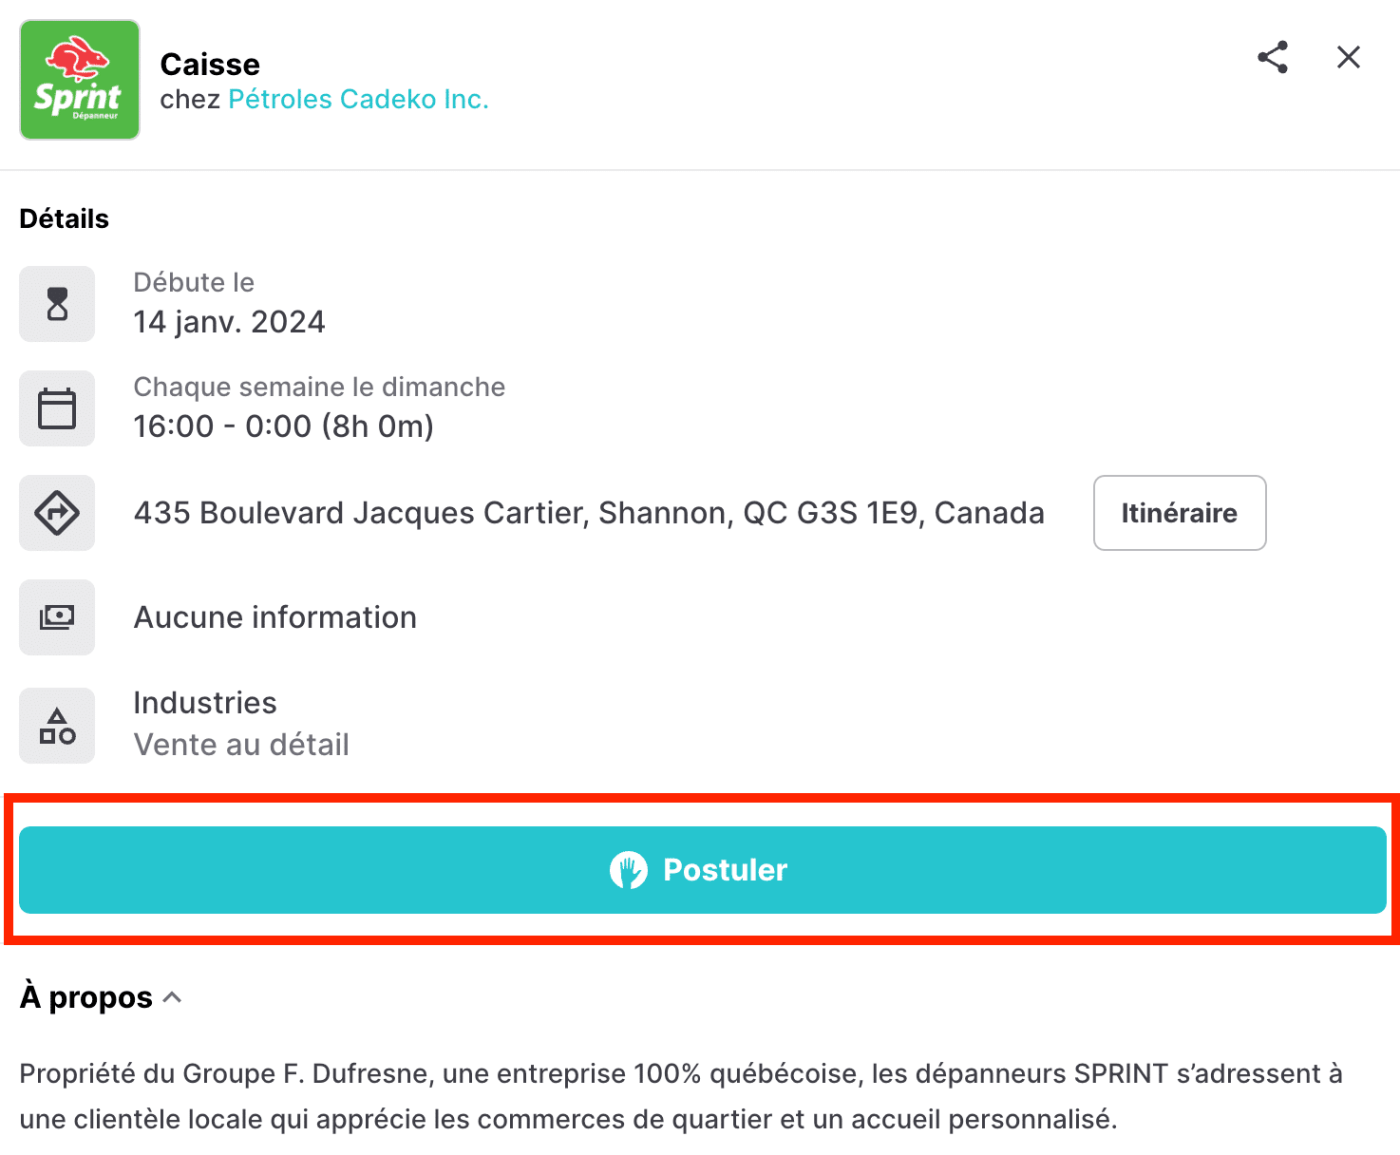Click the Itinéraire button for directions
This screenshot has width=1400, height=1155.
1179,513
